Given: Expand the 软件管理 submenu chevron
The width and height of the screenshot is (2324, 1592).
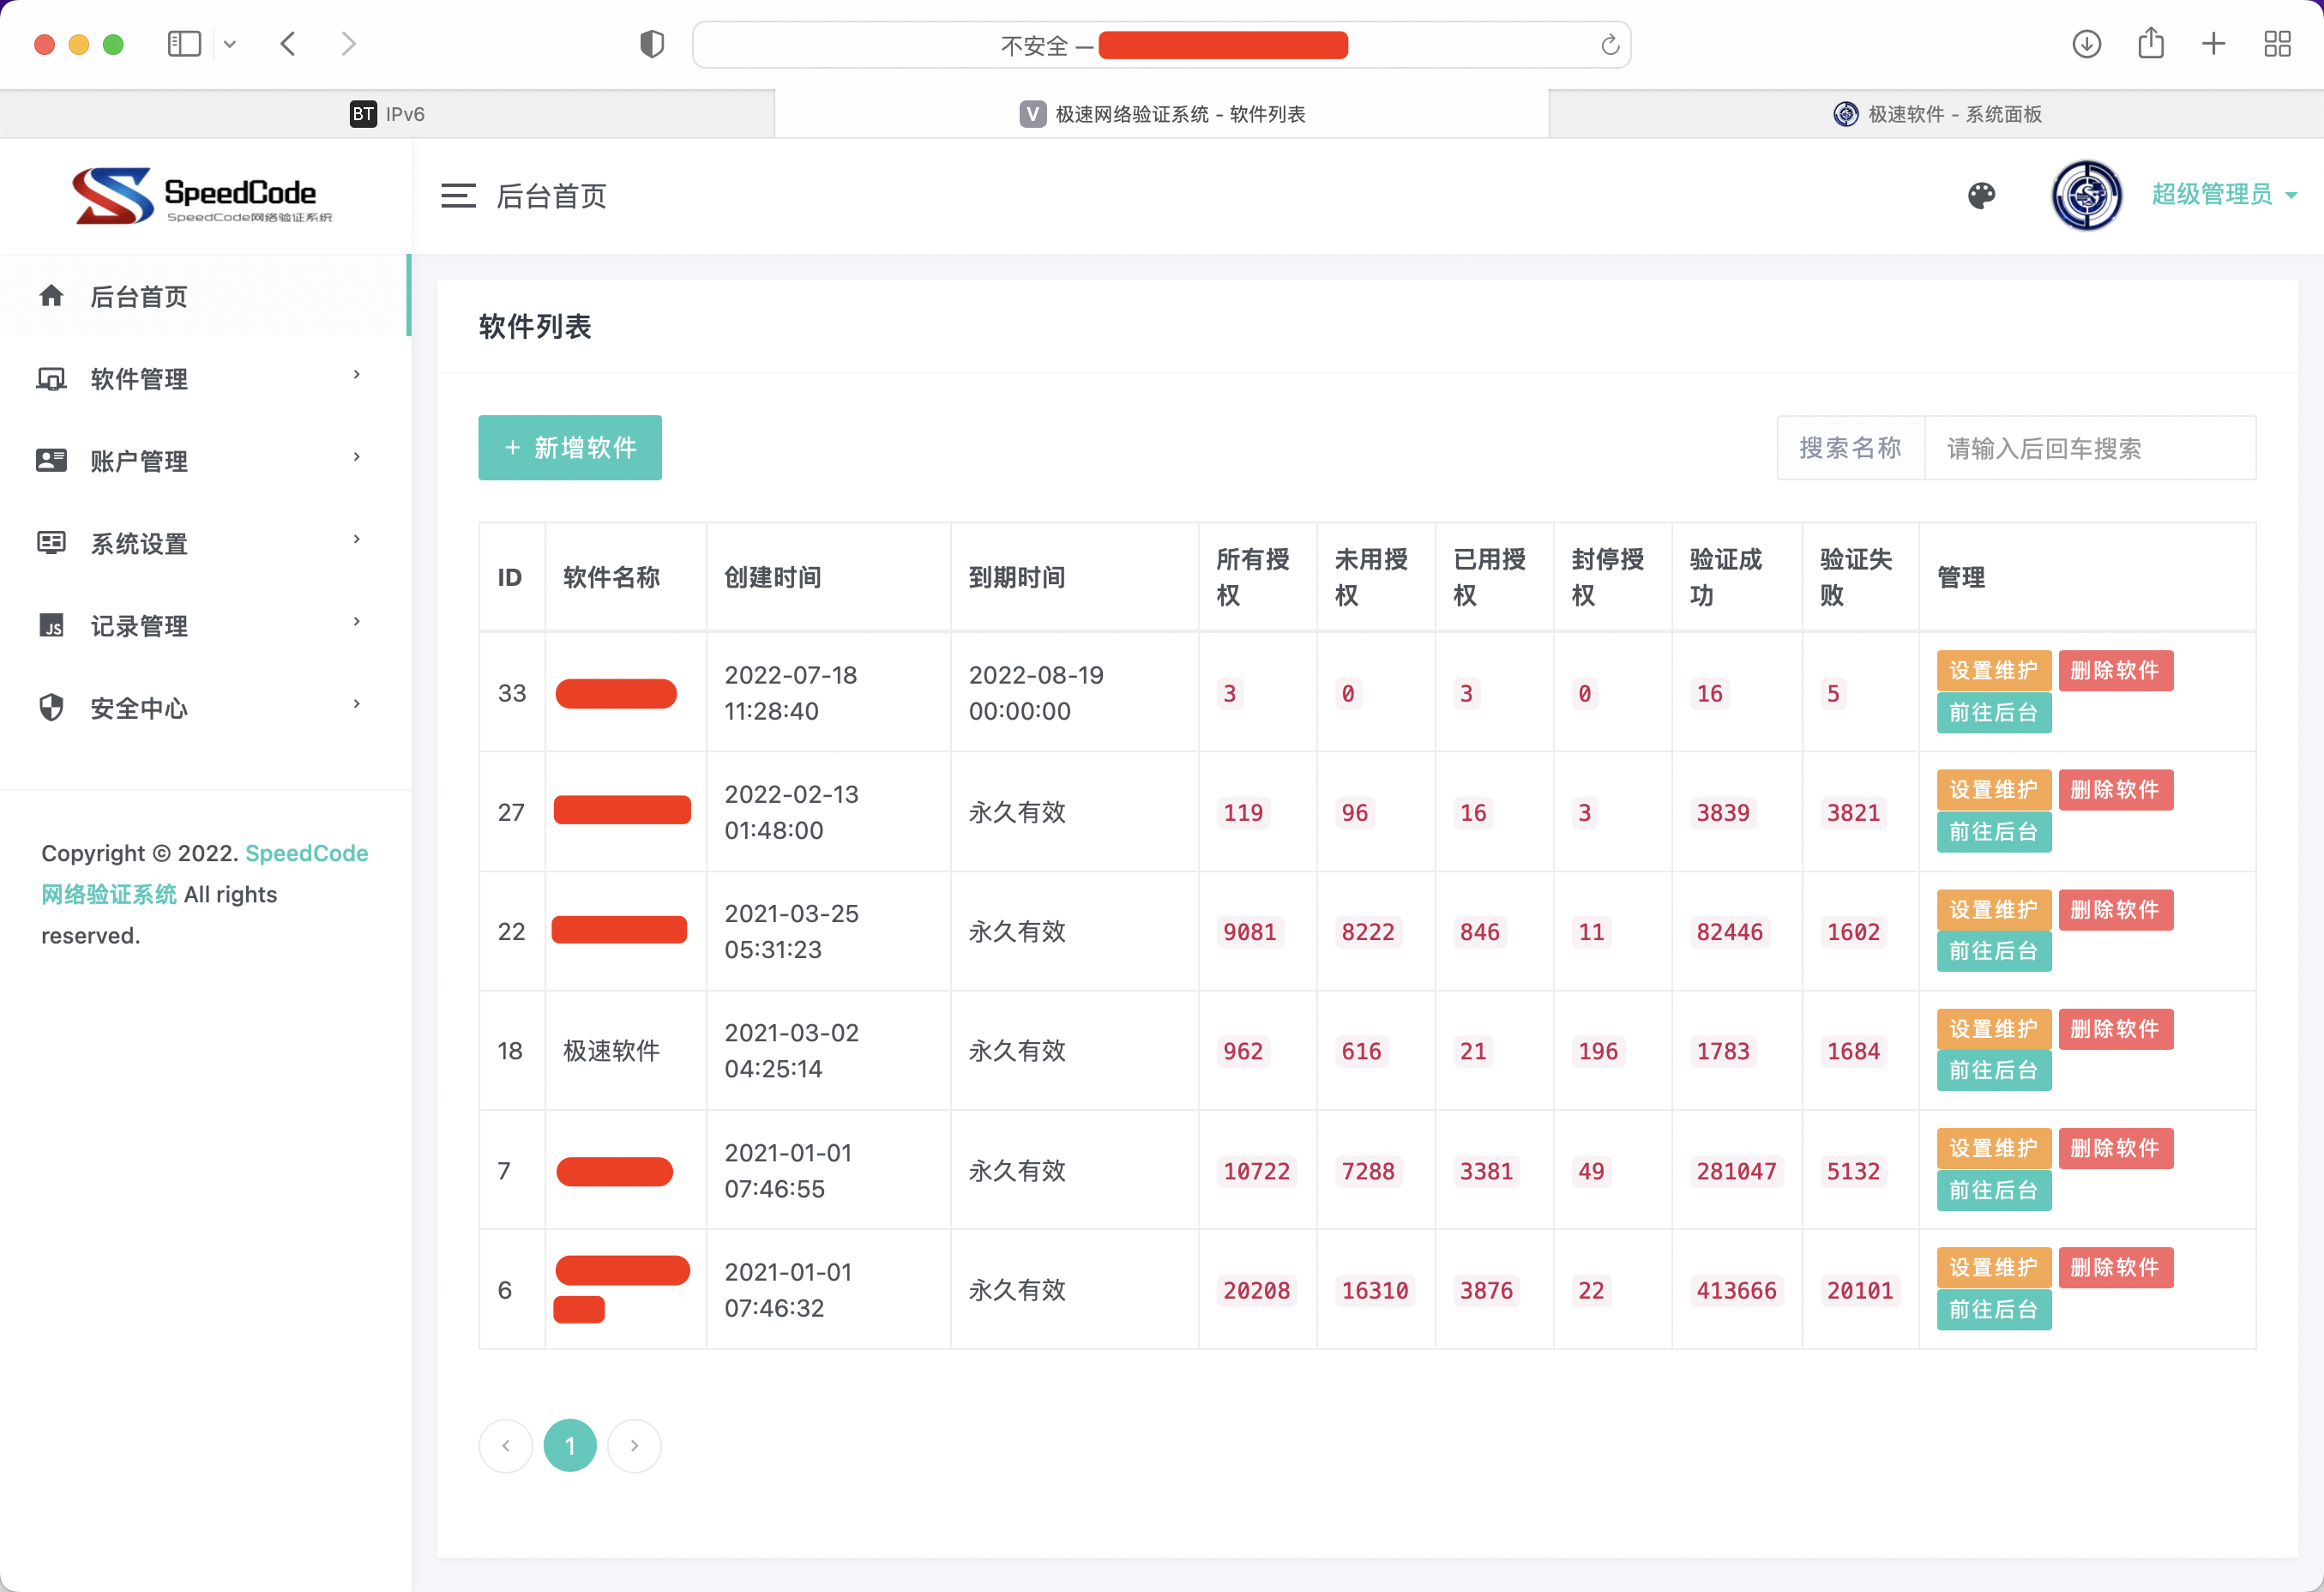Looking at the screenshot, I should point(357,375).
